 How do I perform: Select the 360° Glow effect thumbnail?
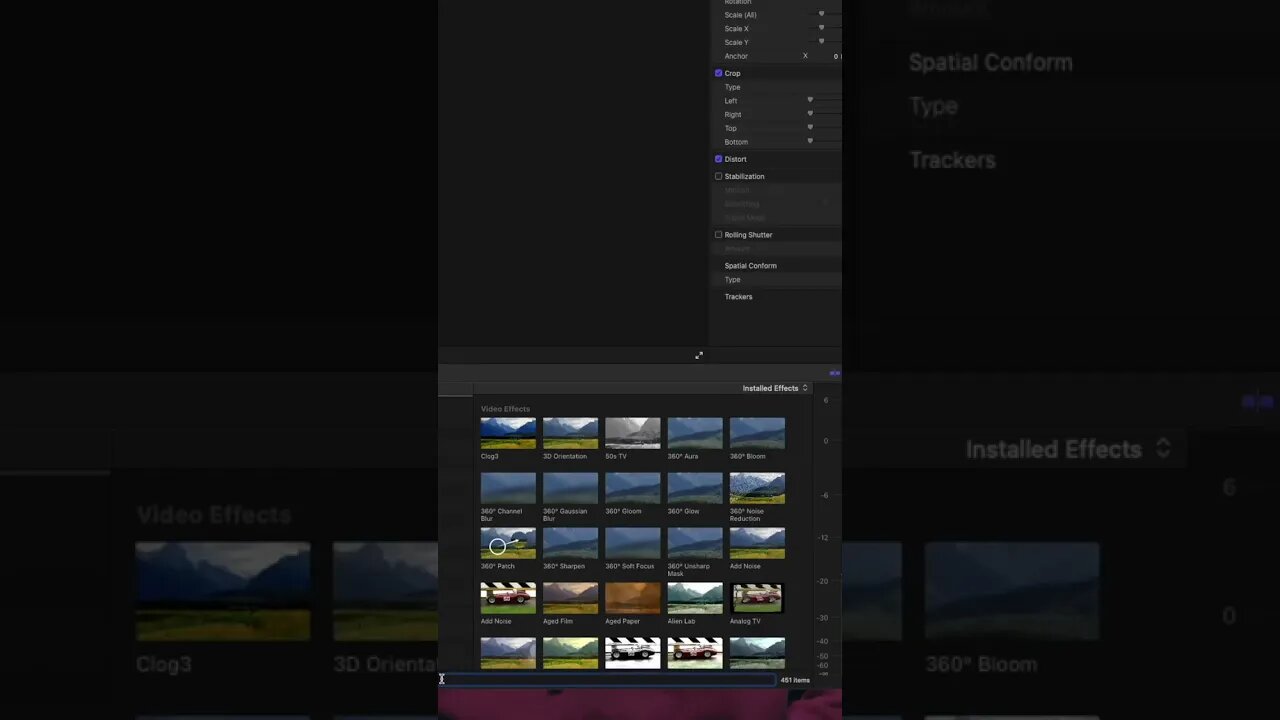tap(695, 488)
